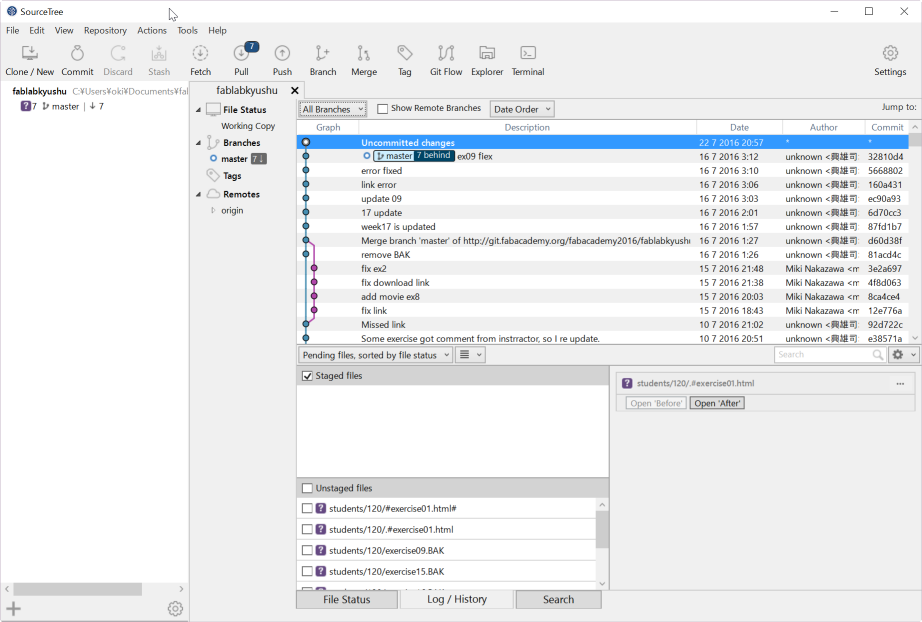Open the Explorer toolbar icon

tap(487, 53)
